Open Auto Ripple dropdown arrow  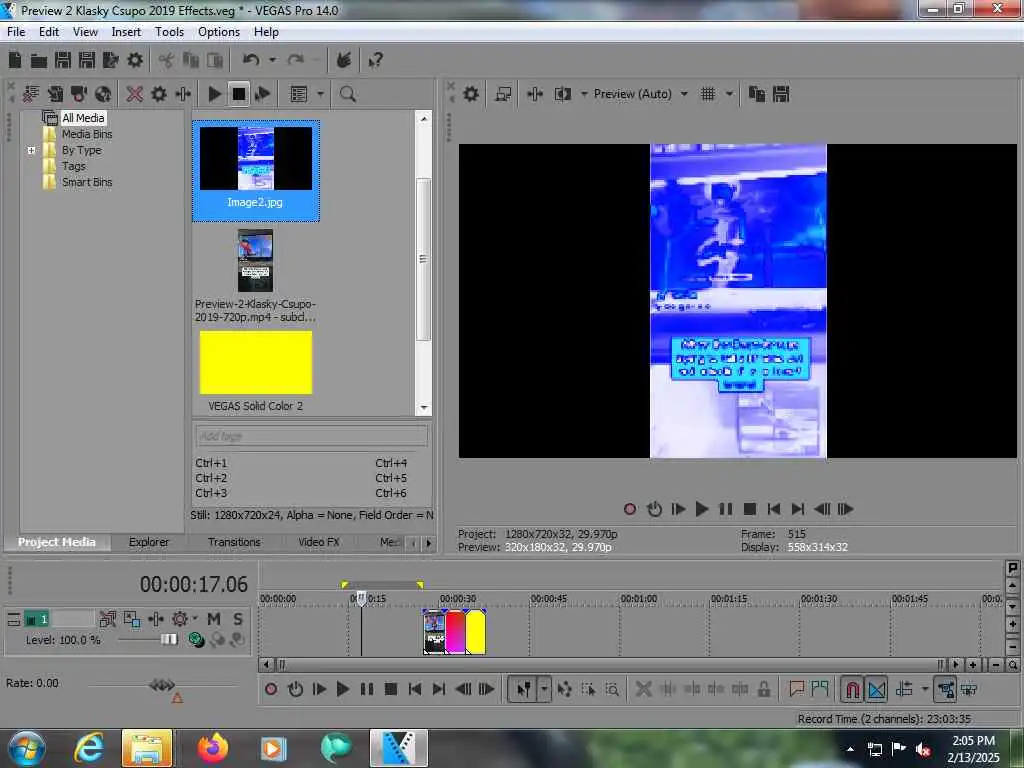pos(925,690)
